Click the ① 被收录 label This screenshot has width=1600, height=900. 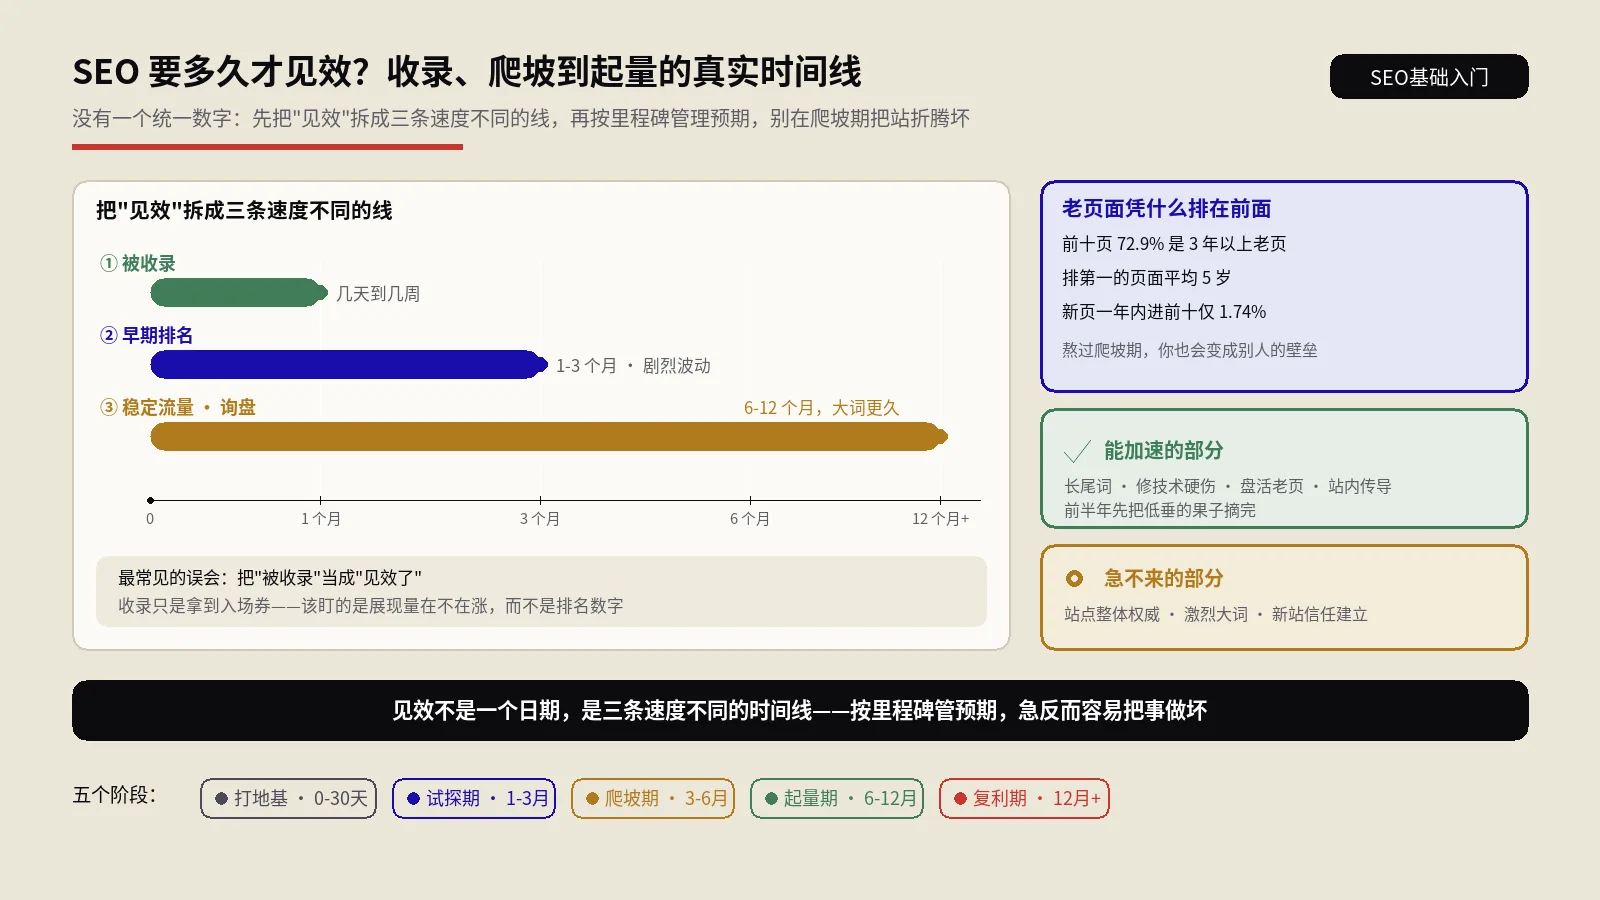click(x=138, y=263)
